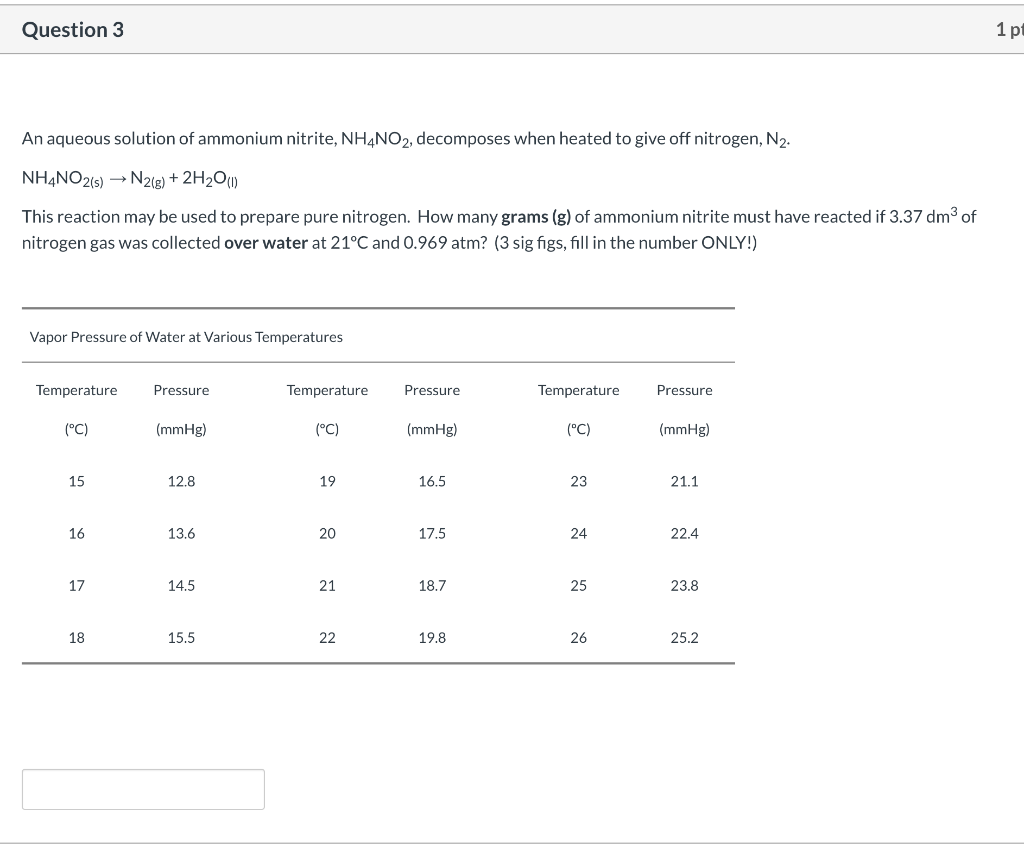Click the 25.2 mmHg value
Image resolution: width=1024 pixels, height=848 pixels.
coord(684,637)
